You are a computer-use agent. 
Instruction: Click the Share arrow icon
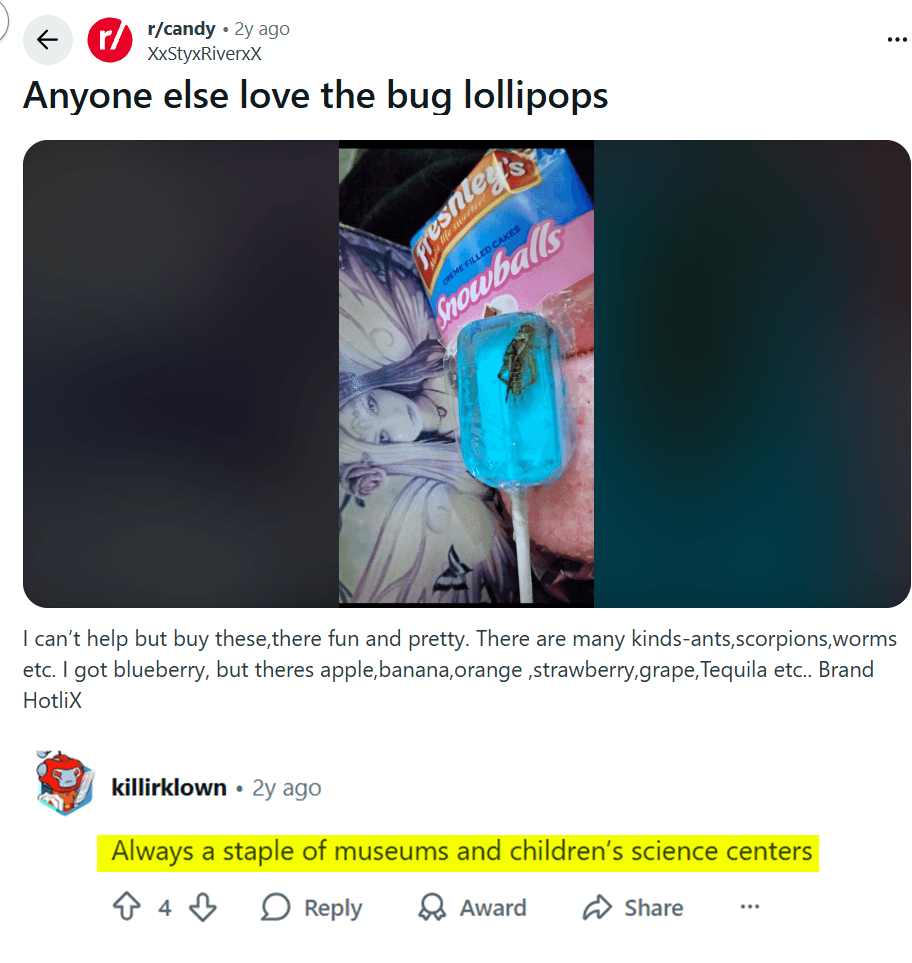coord(597,906)
